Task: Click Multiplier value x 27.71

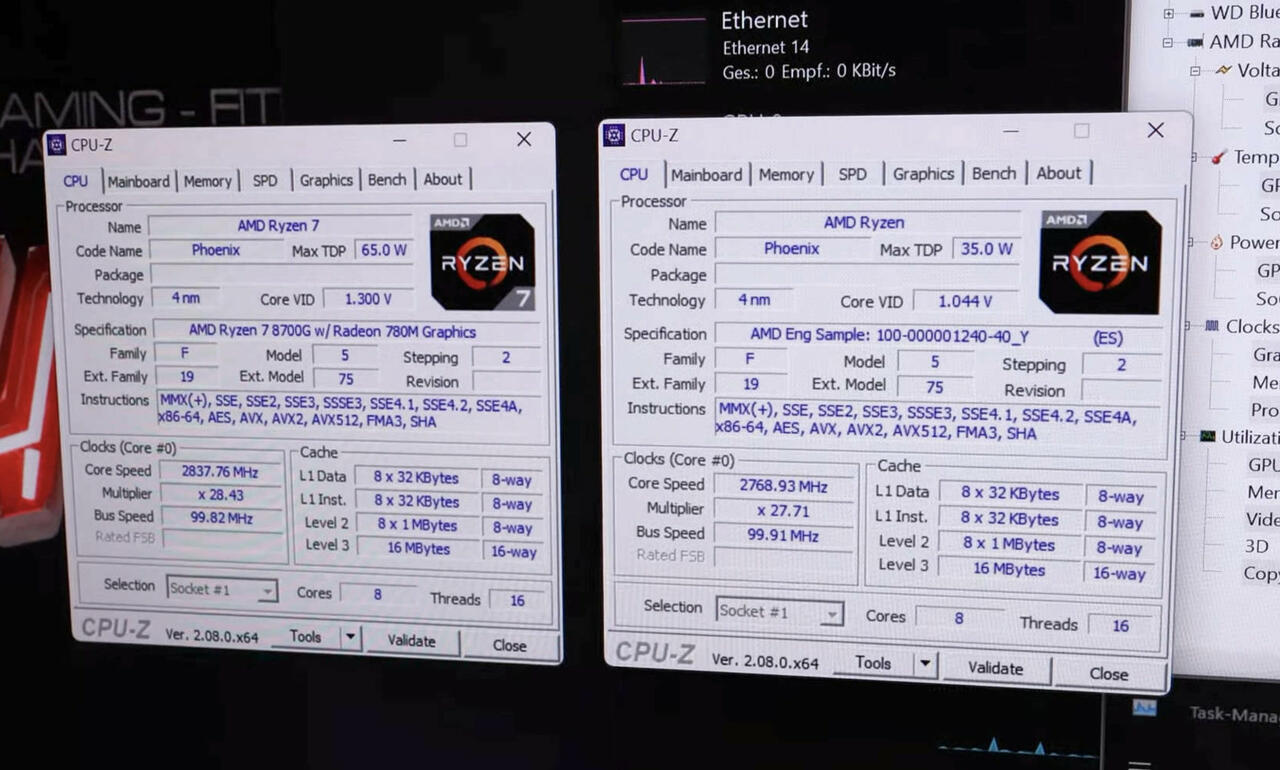Action: 783,510
